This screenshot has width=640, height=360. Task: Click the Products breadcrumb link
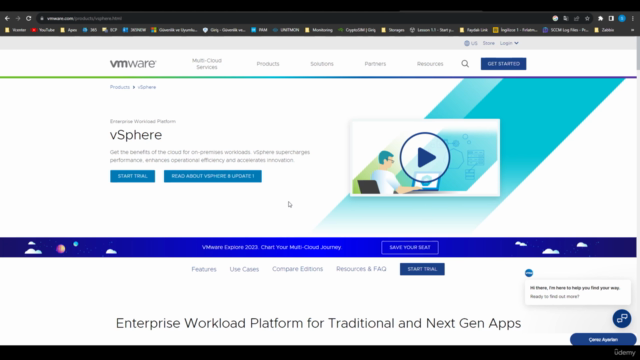[120, 87]
